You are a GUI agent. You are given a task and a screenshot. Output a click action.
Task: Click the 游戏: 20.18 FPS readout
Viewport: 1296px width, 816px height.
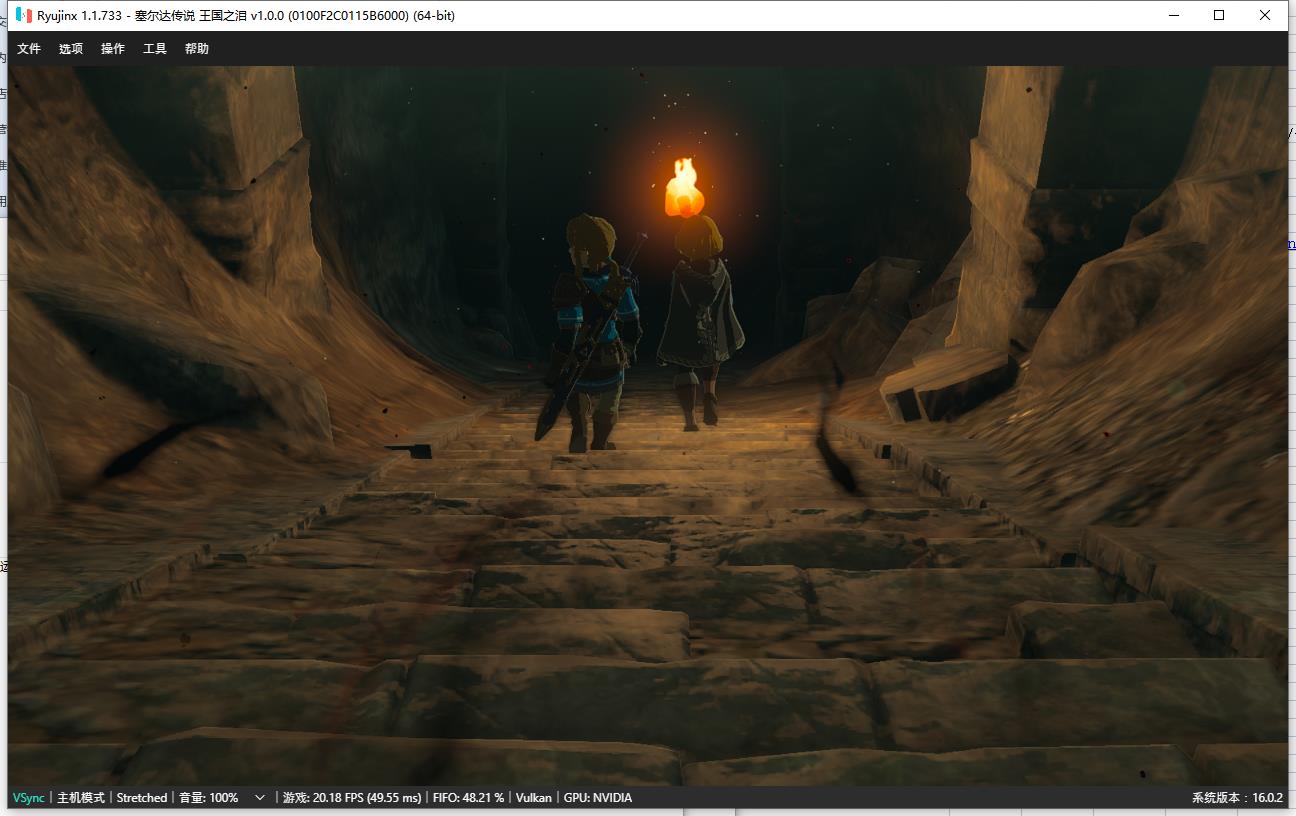tap(352, 797)
